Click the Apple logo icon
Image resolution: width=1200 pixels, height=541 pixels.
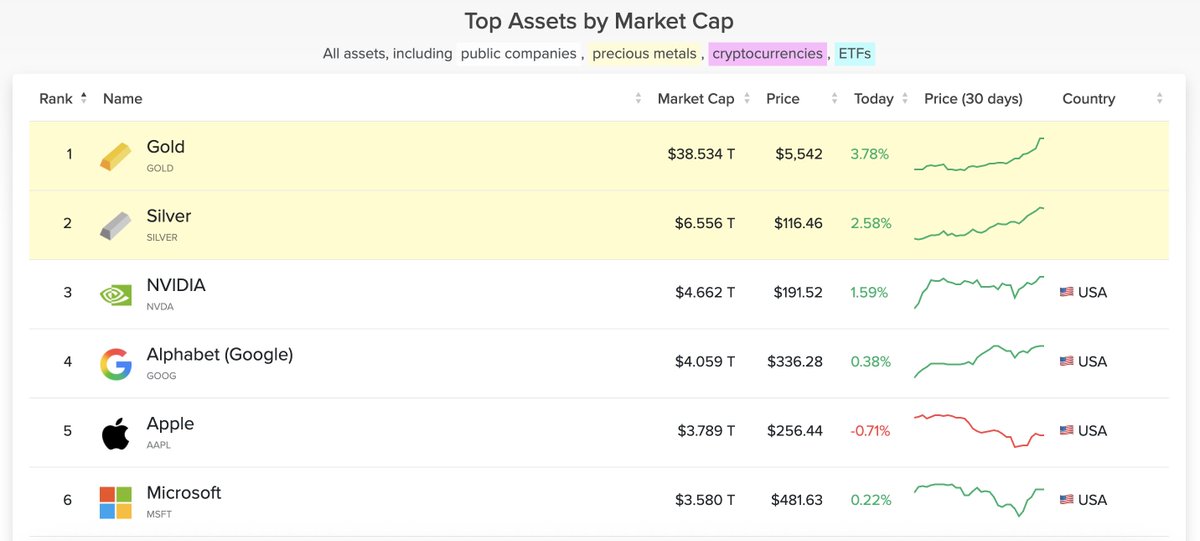click(116, 433)
